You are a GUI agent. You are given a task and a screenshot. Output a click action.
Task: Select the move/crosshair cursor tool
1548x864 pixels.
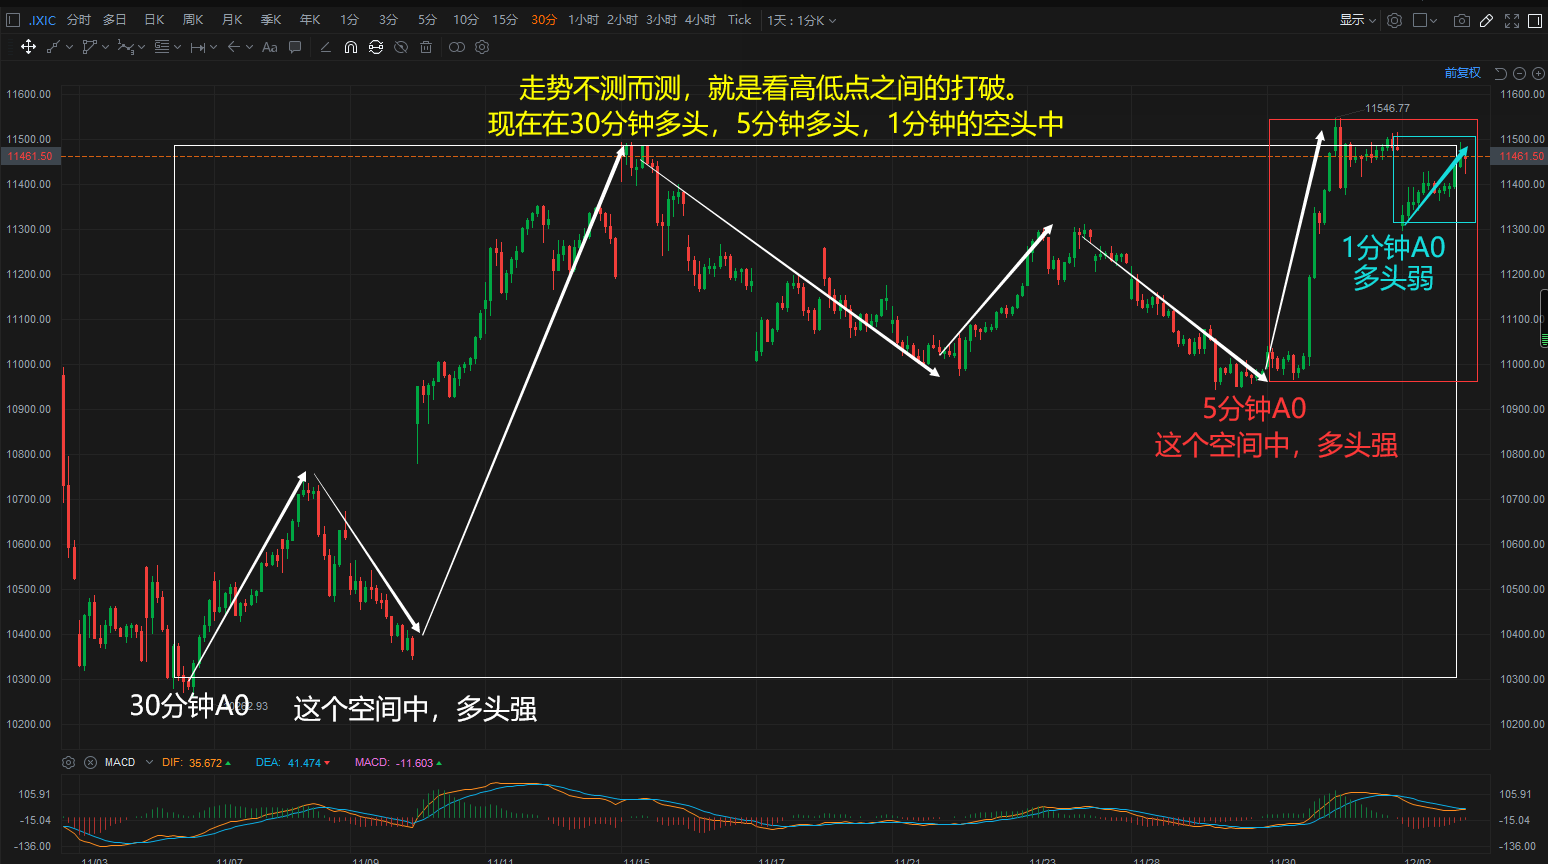[28, 47]
